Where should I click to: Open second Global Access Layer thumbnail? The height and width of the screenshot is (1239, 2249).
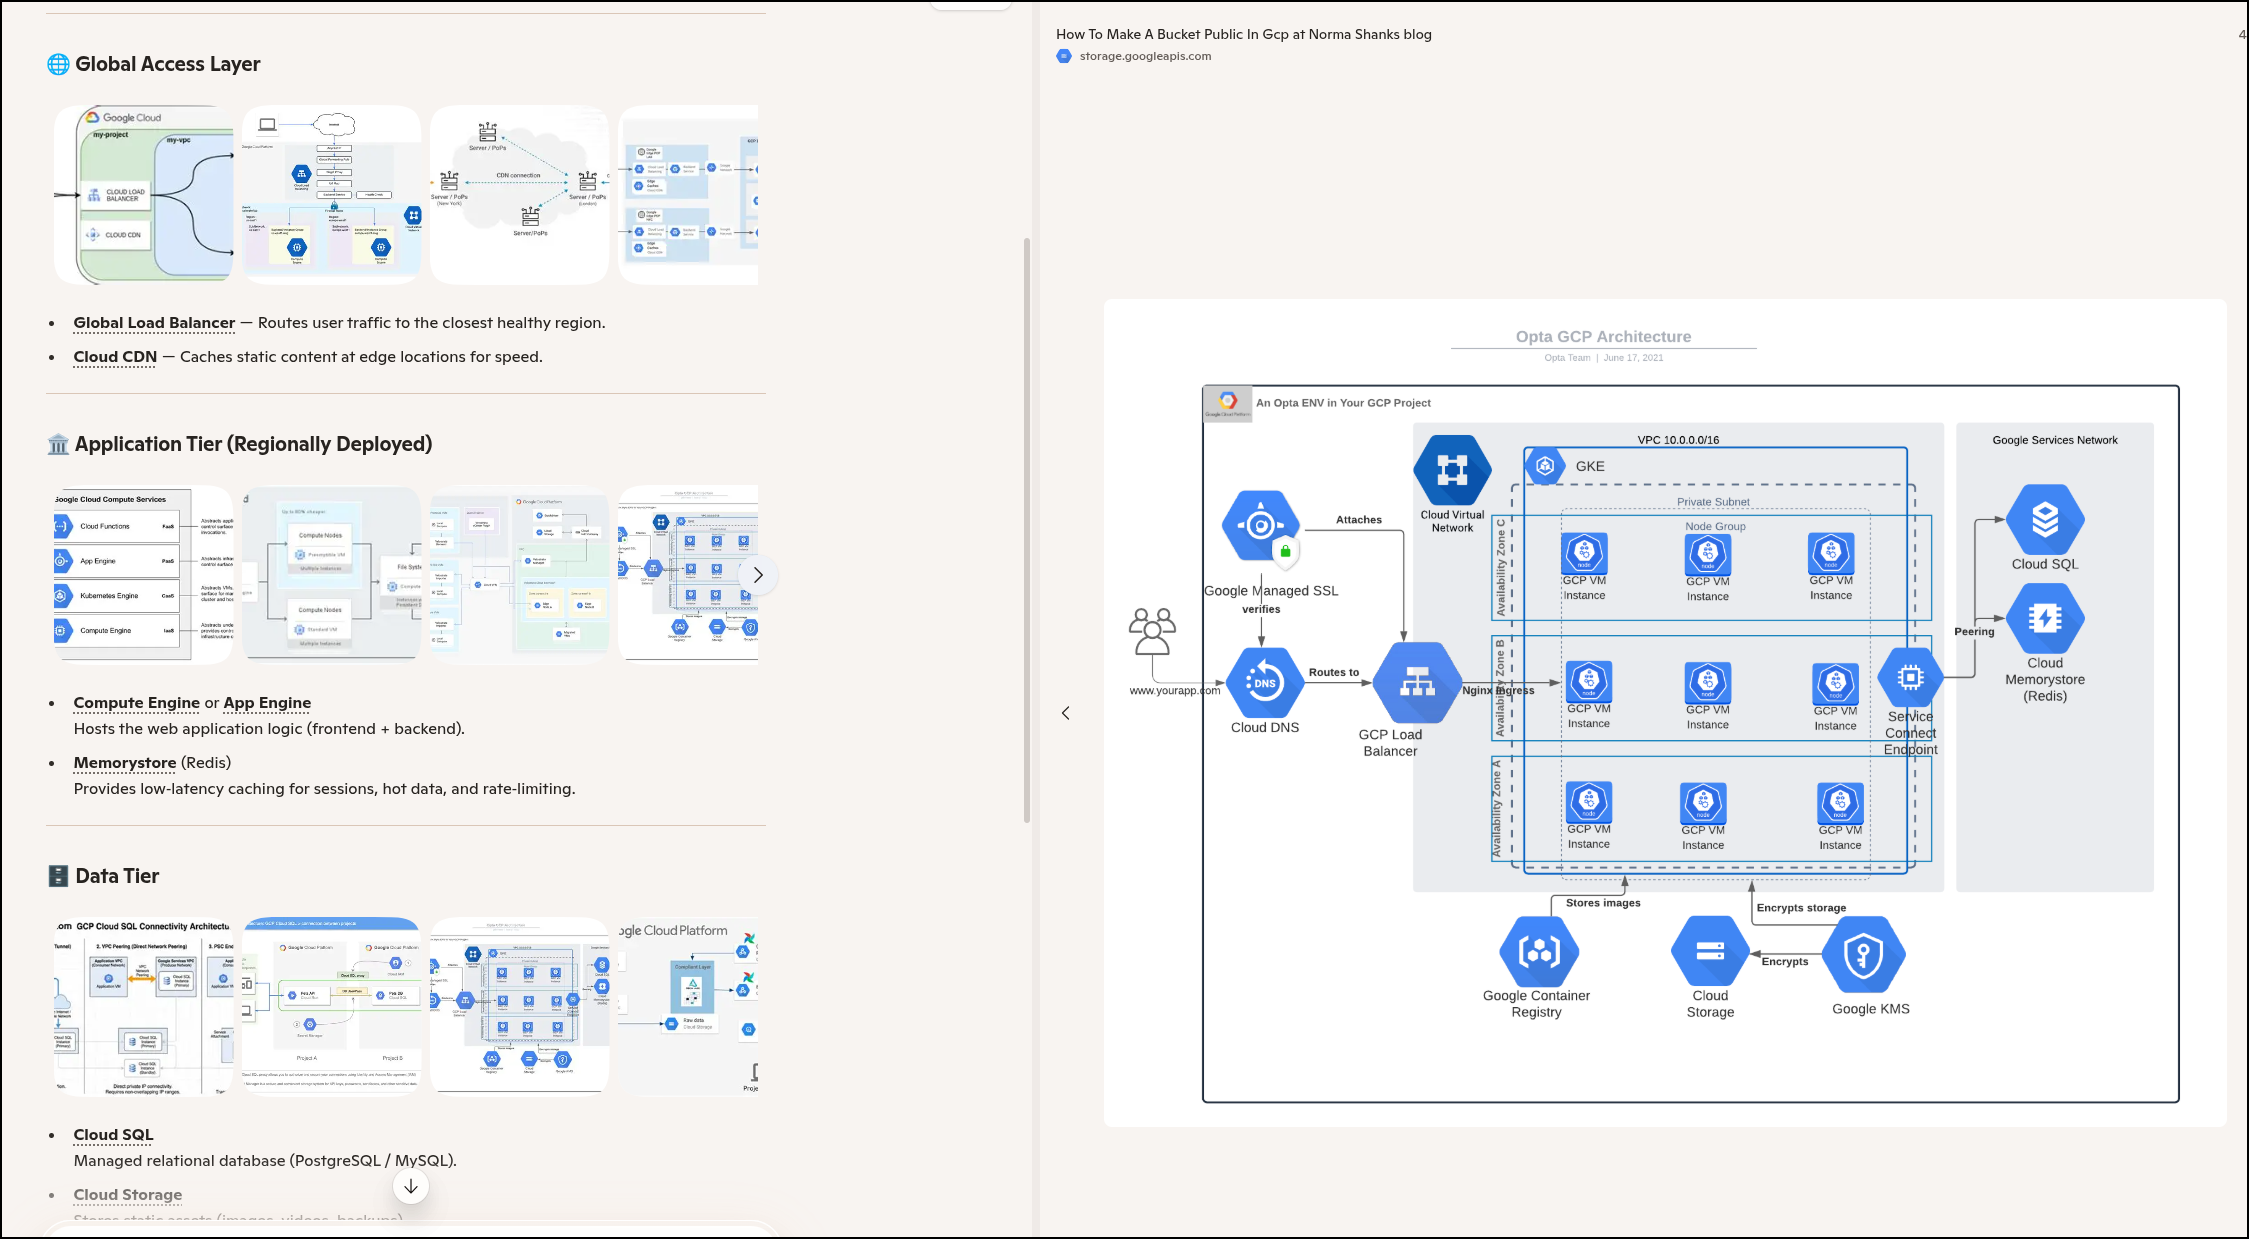(331, 195)
